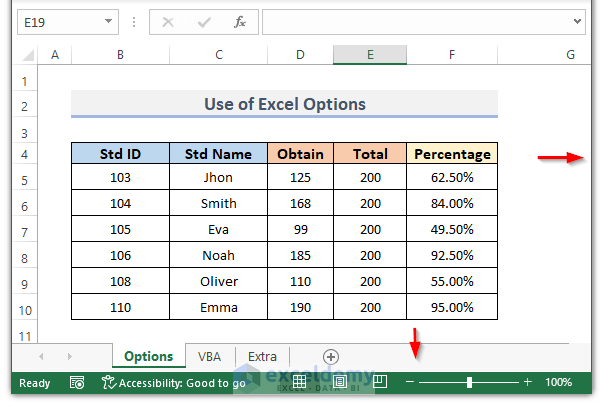The image size is (609, 410).
Task: Click the Cancel (X) formula bar icon
Action: tap(167, 21)
